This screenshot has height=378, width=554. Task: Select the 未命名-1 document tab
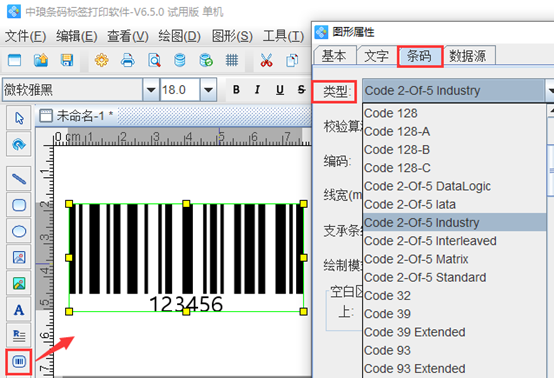point(77,116)
